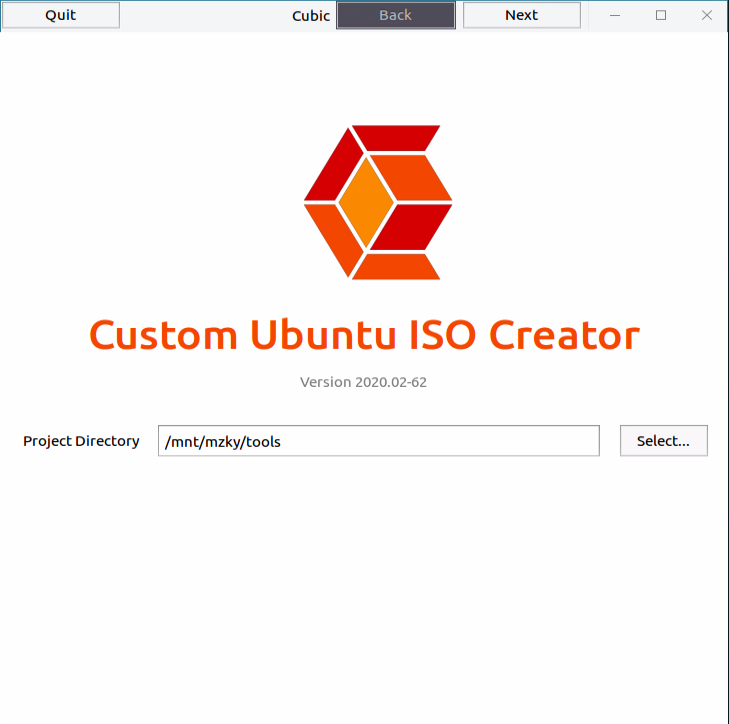Click the Version 2020.02-62 text
Screen dimensions: 729x724
[363, 382]
